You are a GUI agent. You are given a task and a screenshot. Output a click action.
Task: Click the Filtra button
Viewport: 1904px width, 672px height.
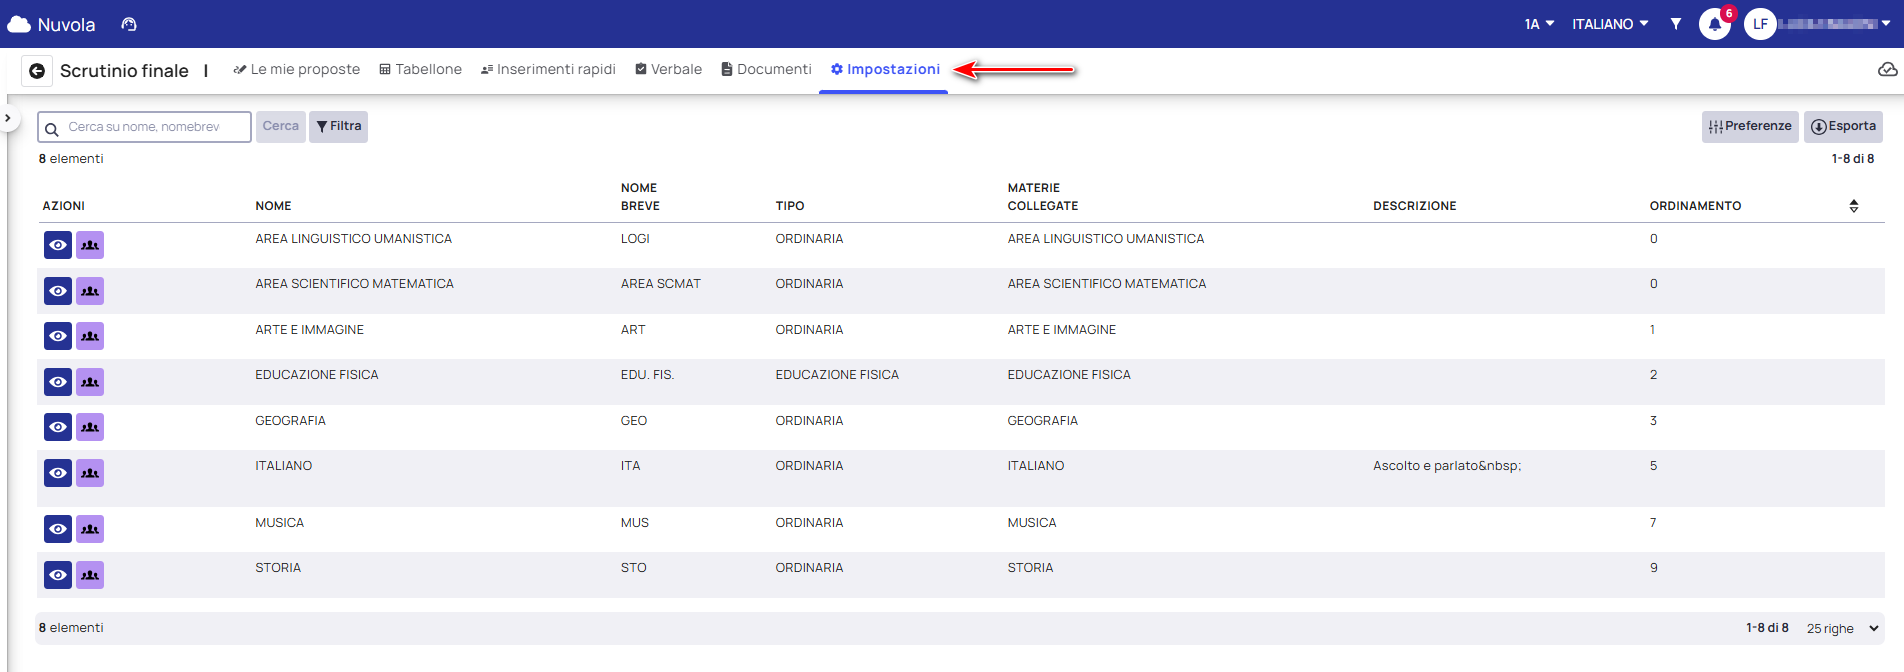click(338, 127)
